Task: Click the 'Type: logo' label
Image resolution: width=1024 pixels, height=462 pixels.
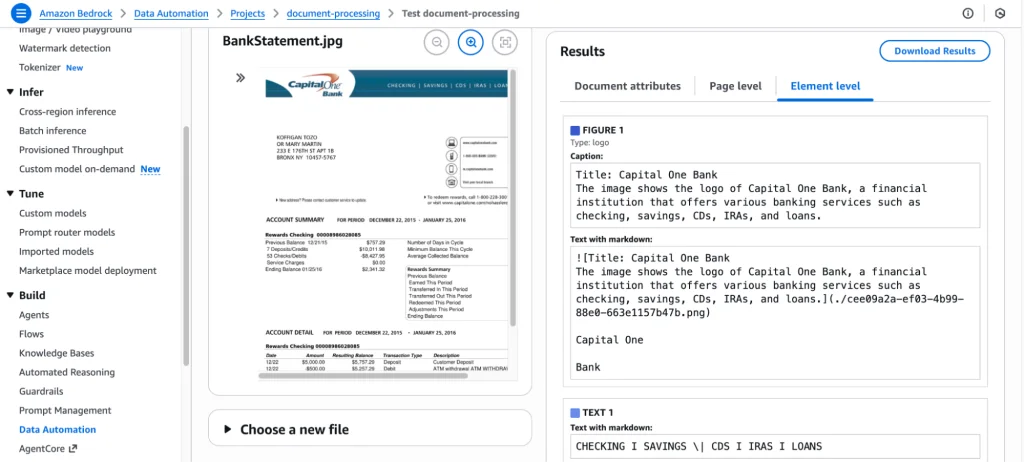Action: point(590,142)
